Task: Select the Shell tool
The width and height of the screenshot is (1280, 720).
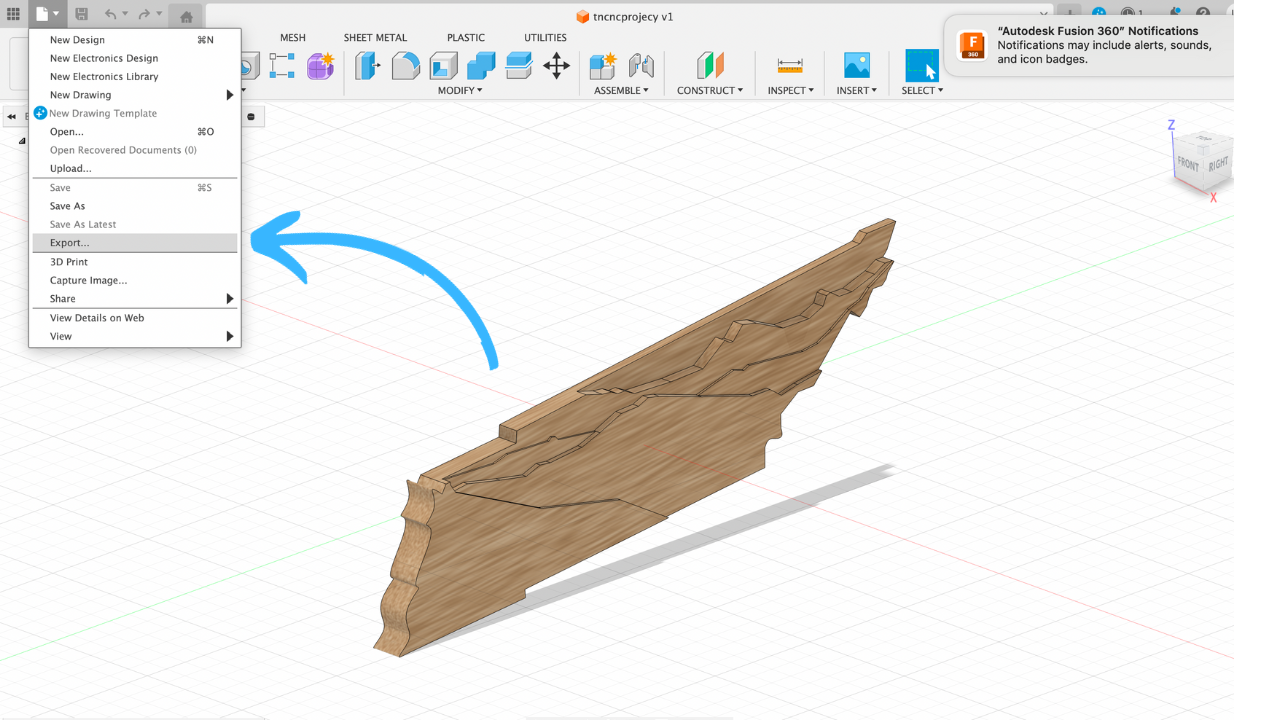Action: pos(443,66)
